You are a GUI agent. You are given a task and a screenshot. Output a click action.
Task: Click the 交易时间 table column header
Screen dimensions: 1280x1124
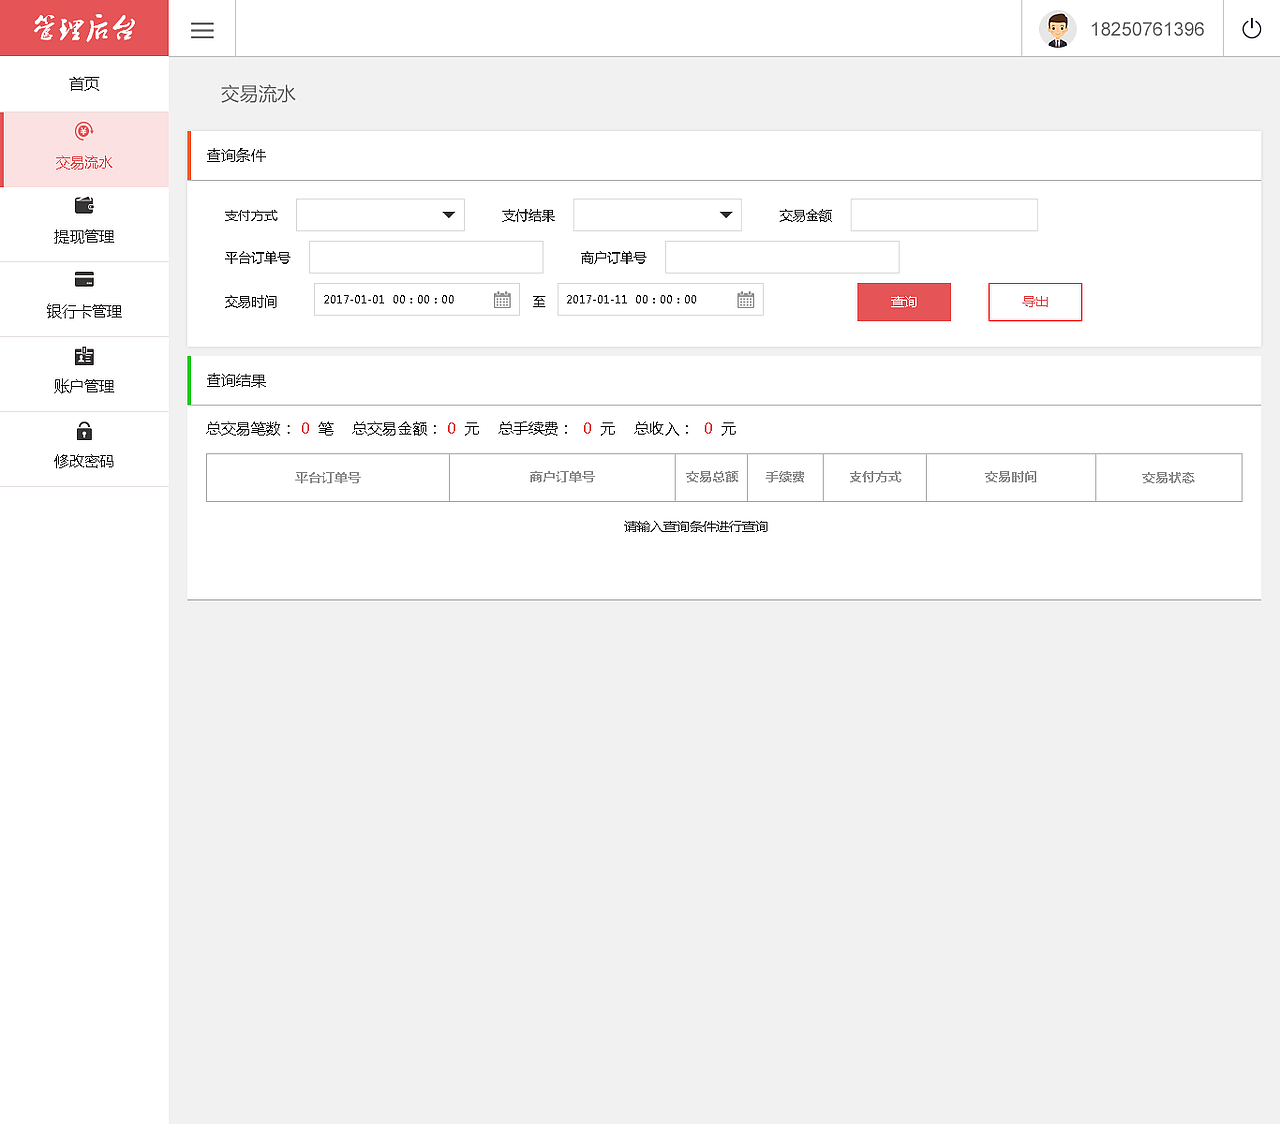pyautogui.click(x=1011, y=478)
